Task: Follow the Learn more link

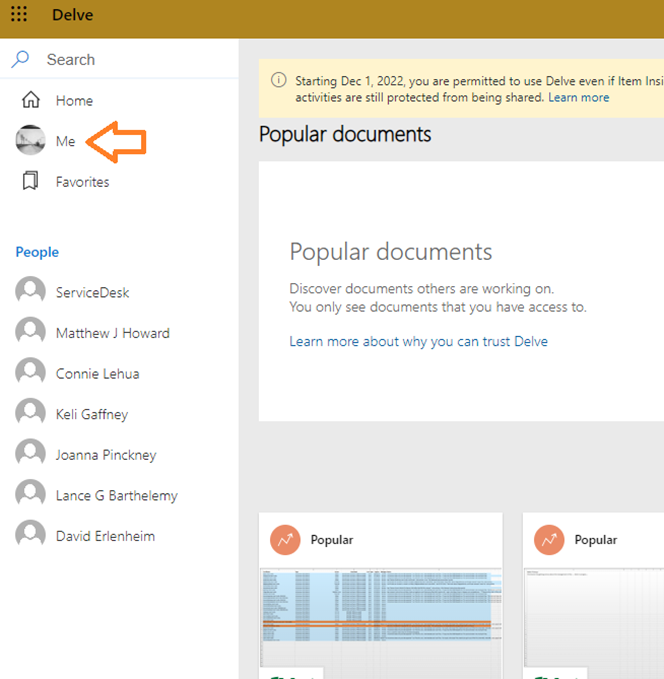Action: [x=578, y=98]
